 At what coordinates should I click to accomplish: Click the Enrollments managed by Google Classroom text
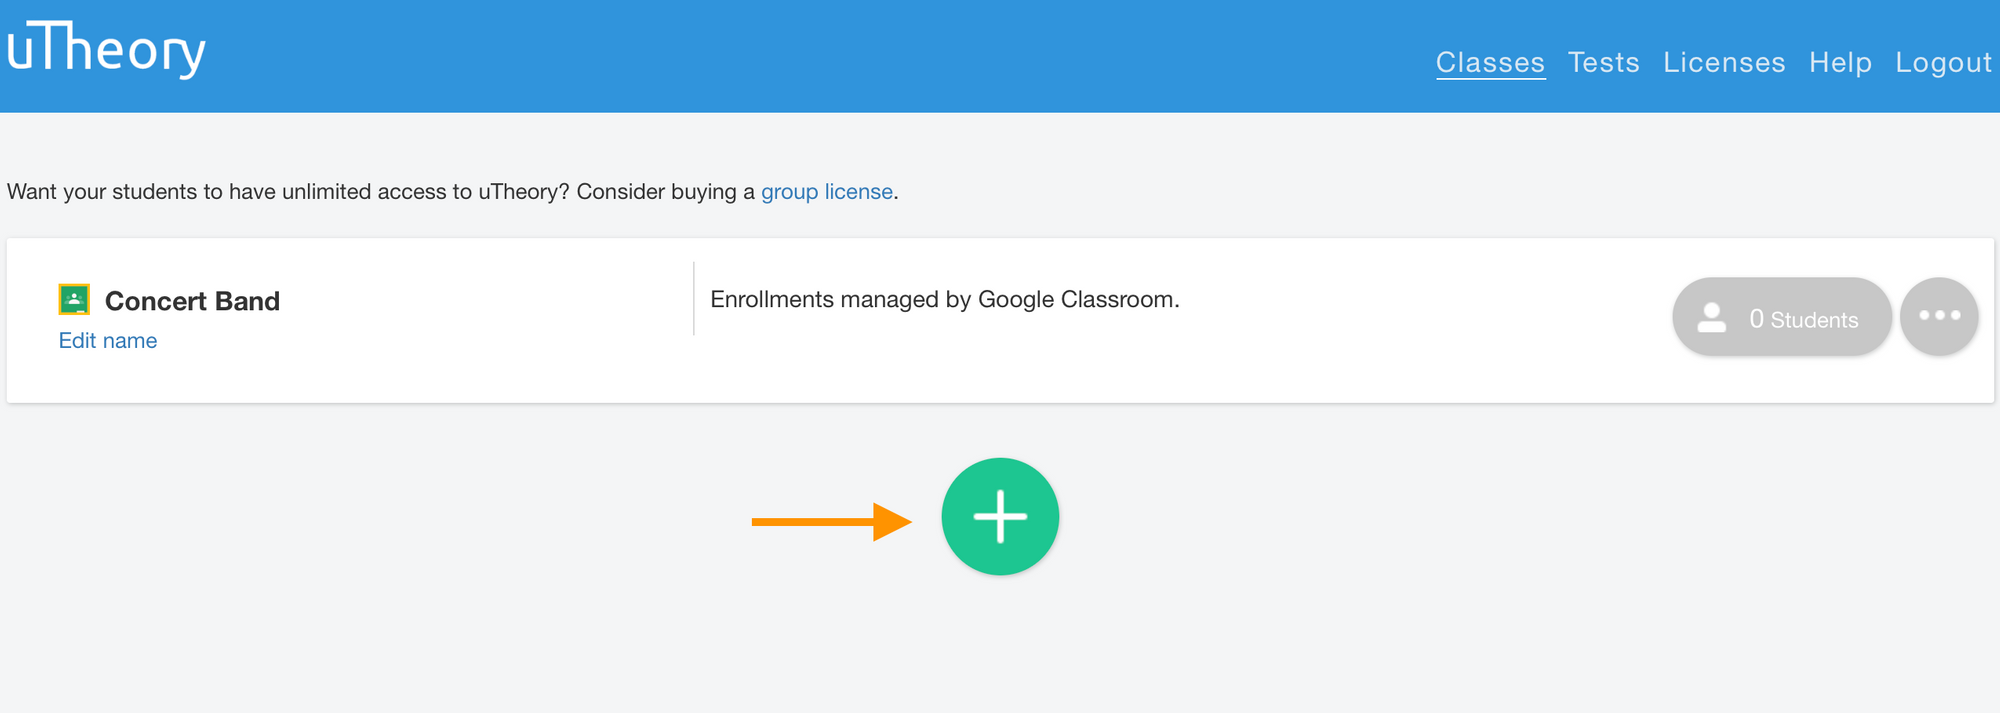pyautogui.click(x=945, y=300)
